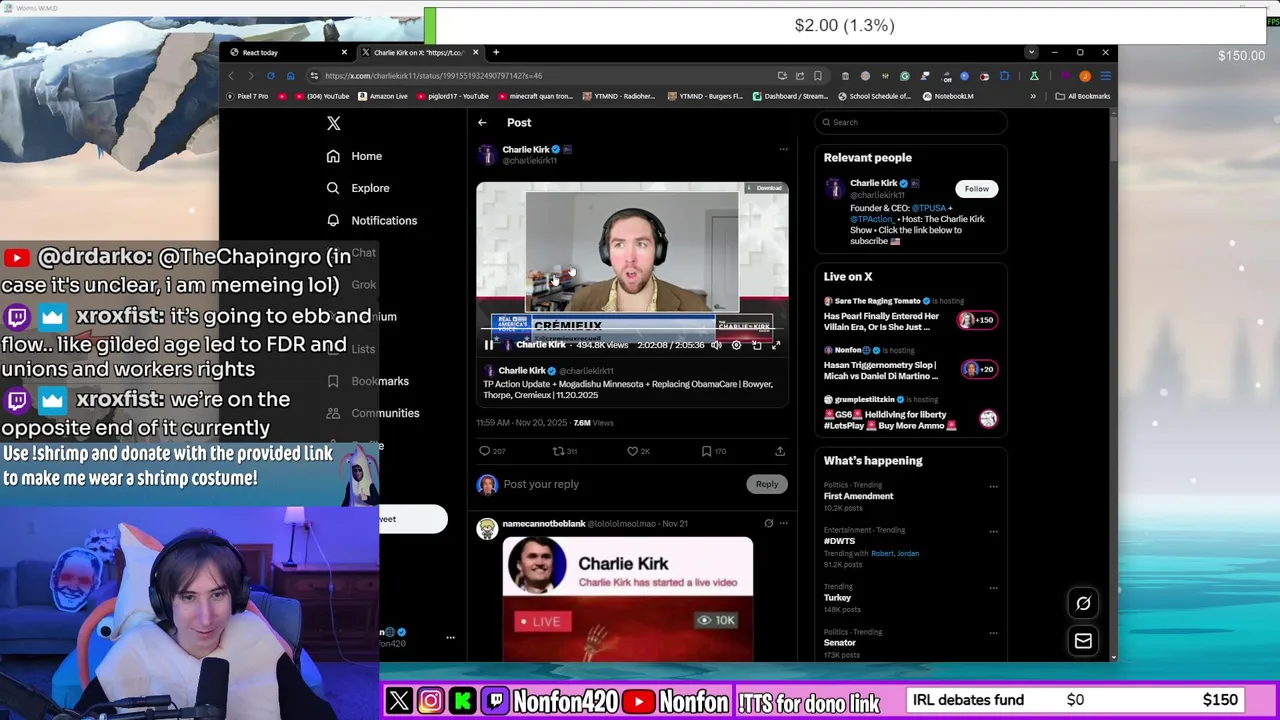Bookmark this page via the address bar icon

[x=817, y=76]
